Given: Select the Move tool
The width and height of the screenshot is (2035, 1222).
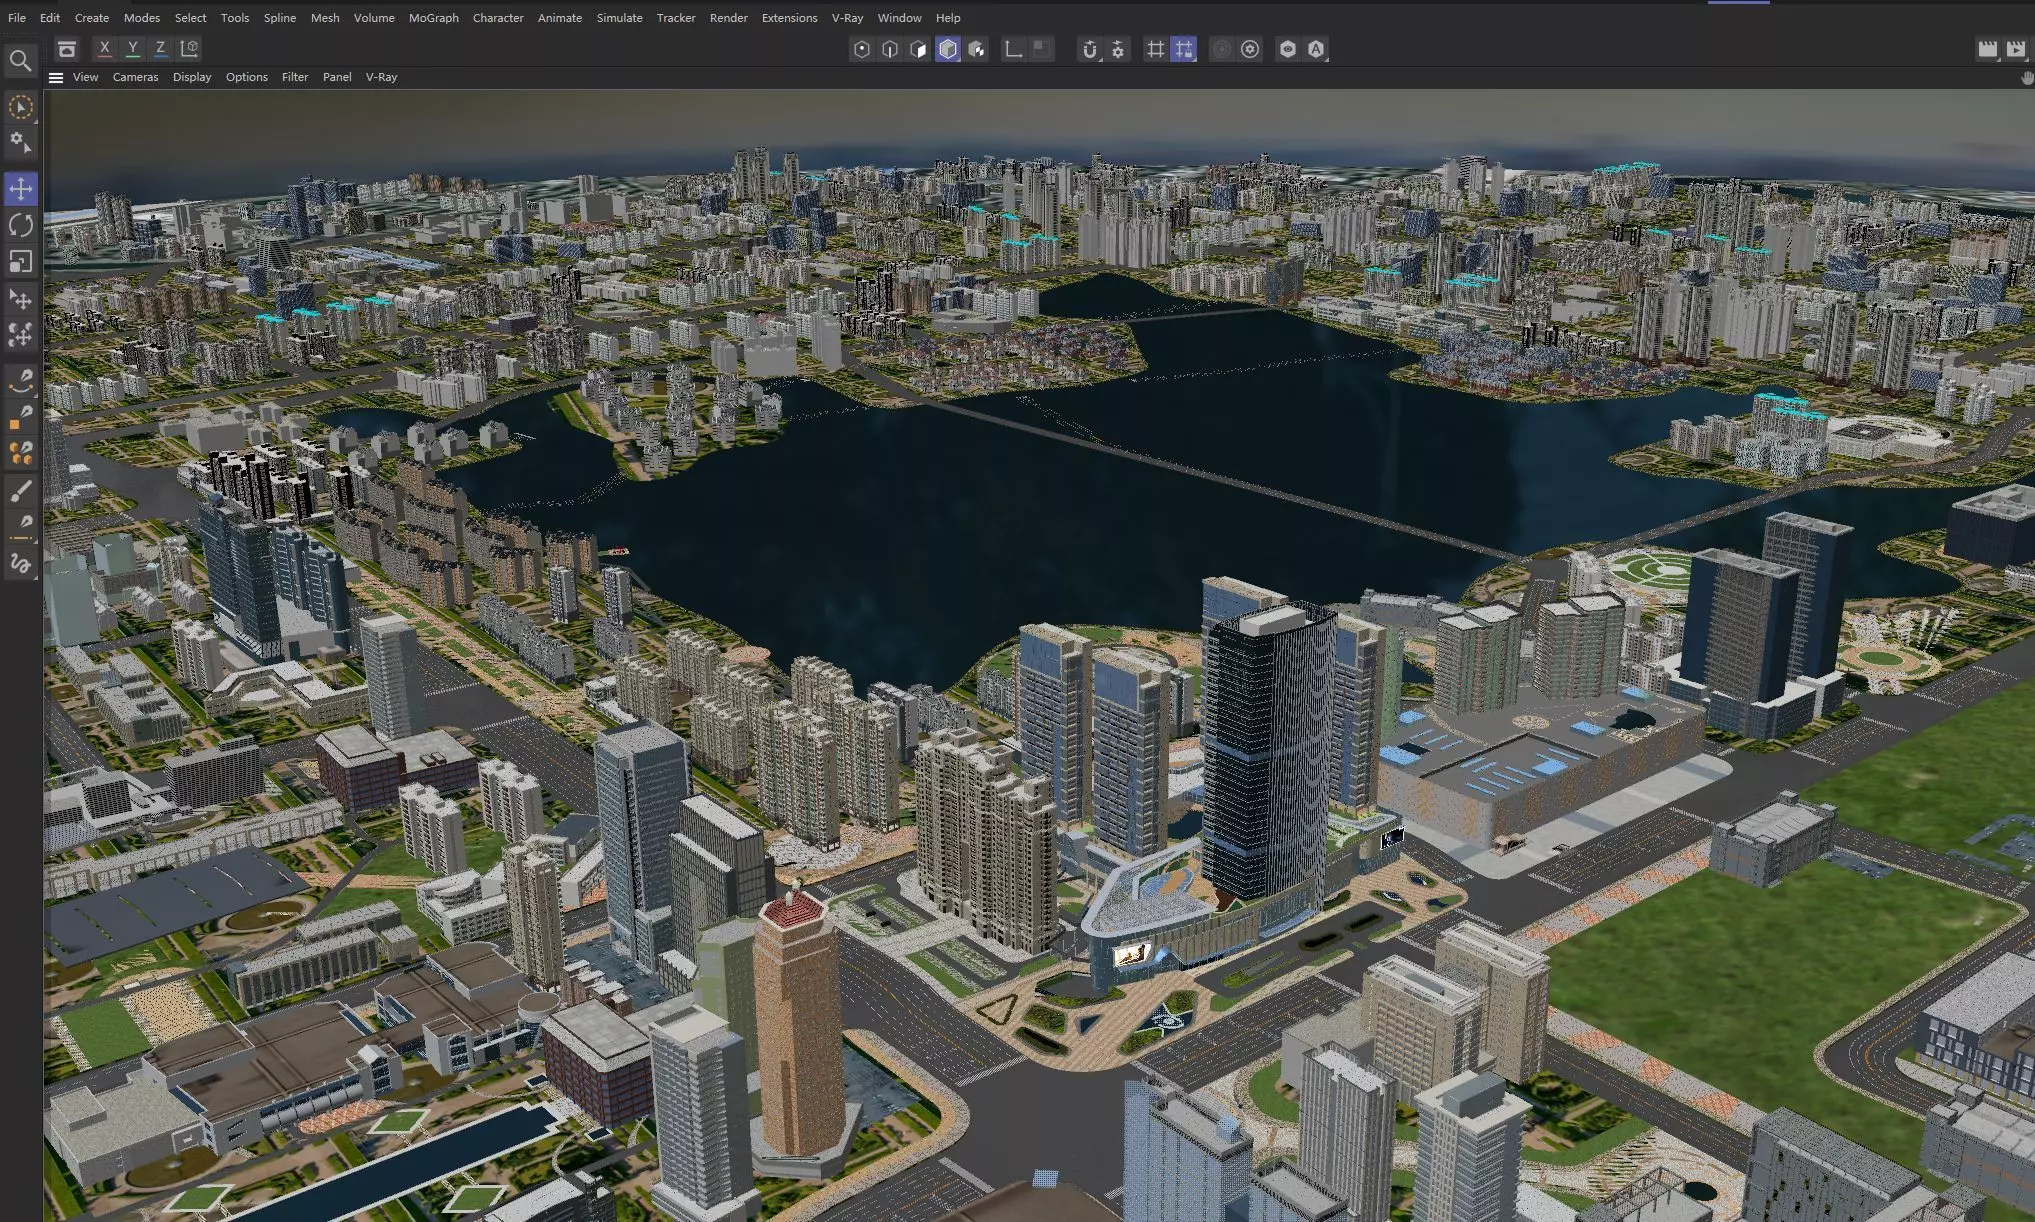Looking at the screenshot, I should pos(20,188).
